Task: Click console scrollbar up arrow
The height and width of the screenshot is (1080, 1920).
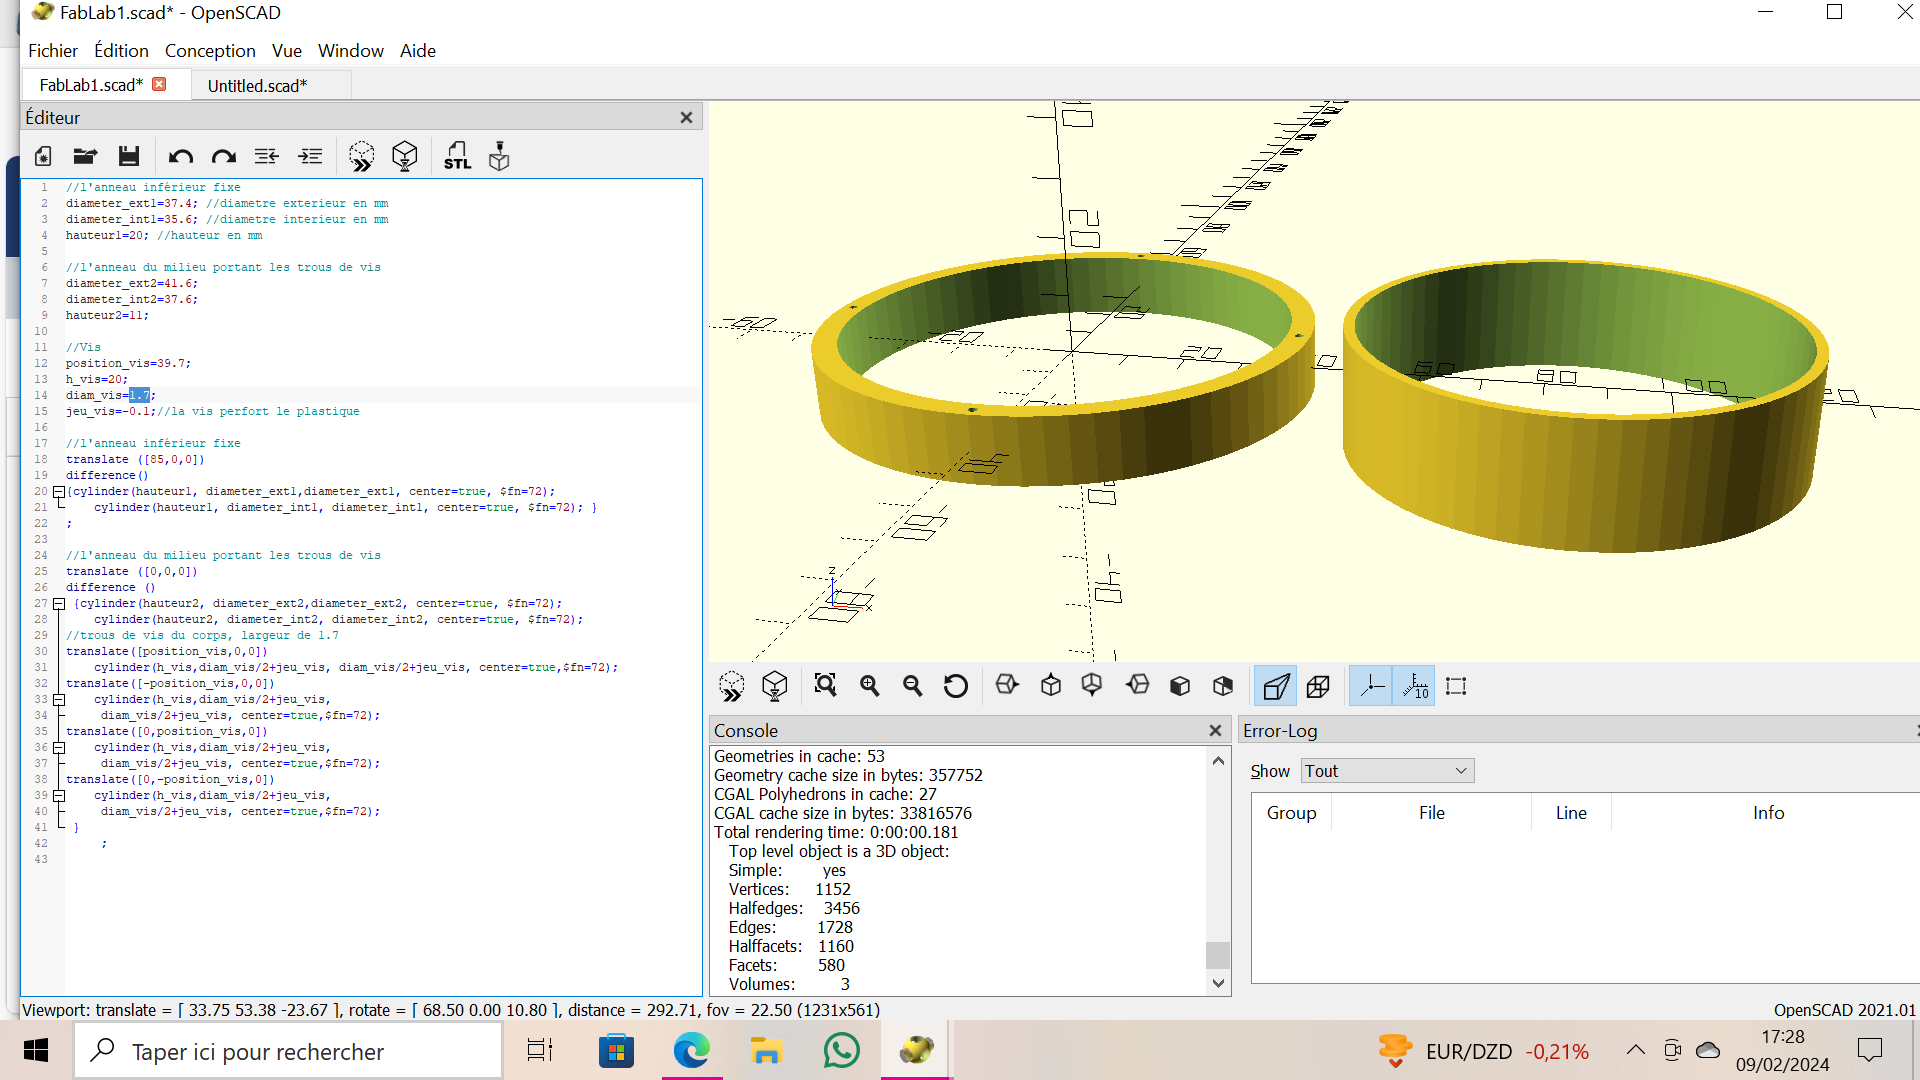Action: (1218, 761)
